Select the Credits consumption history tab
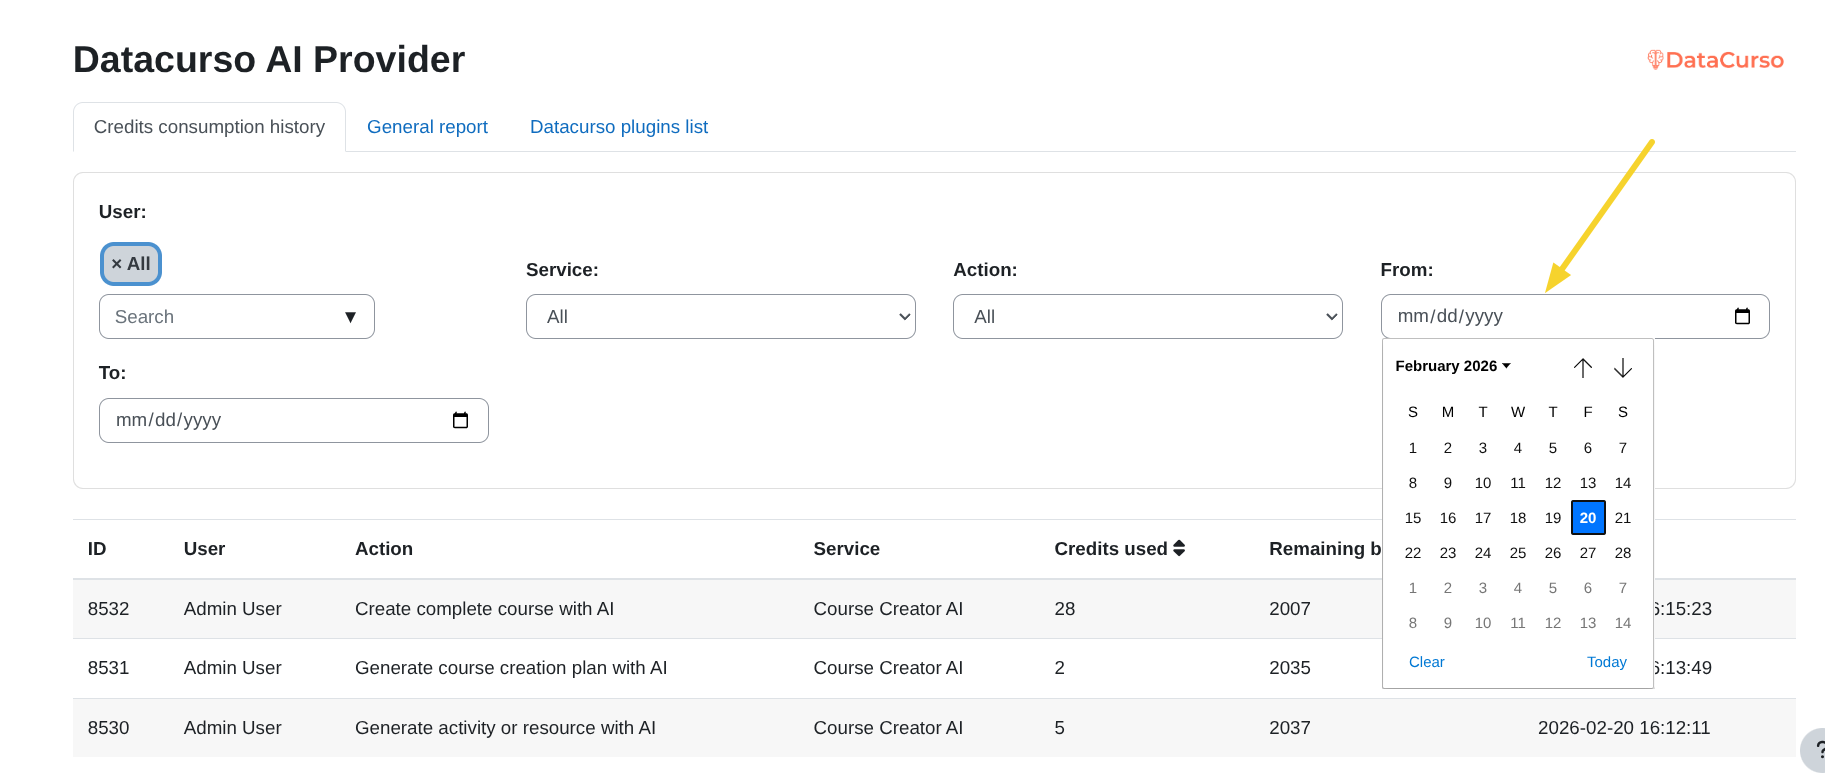The height and width of the screenshot is (773, 1825). click(209, 127)
